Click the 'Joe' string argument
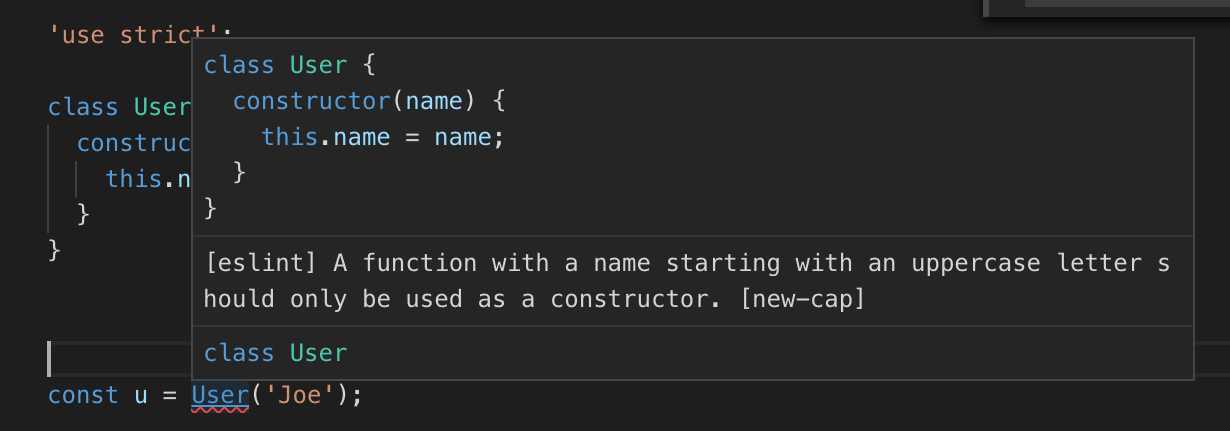This screenshot has height=431, width=1230. 299,395
